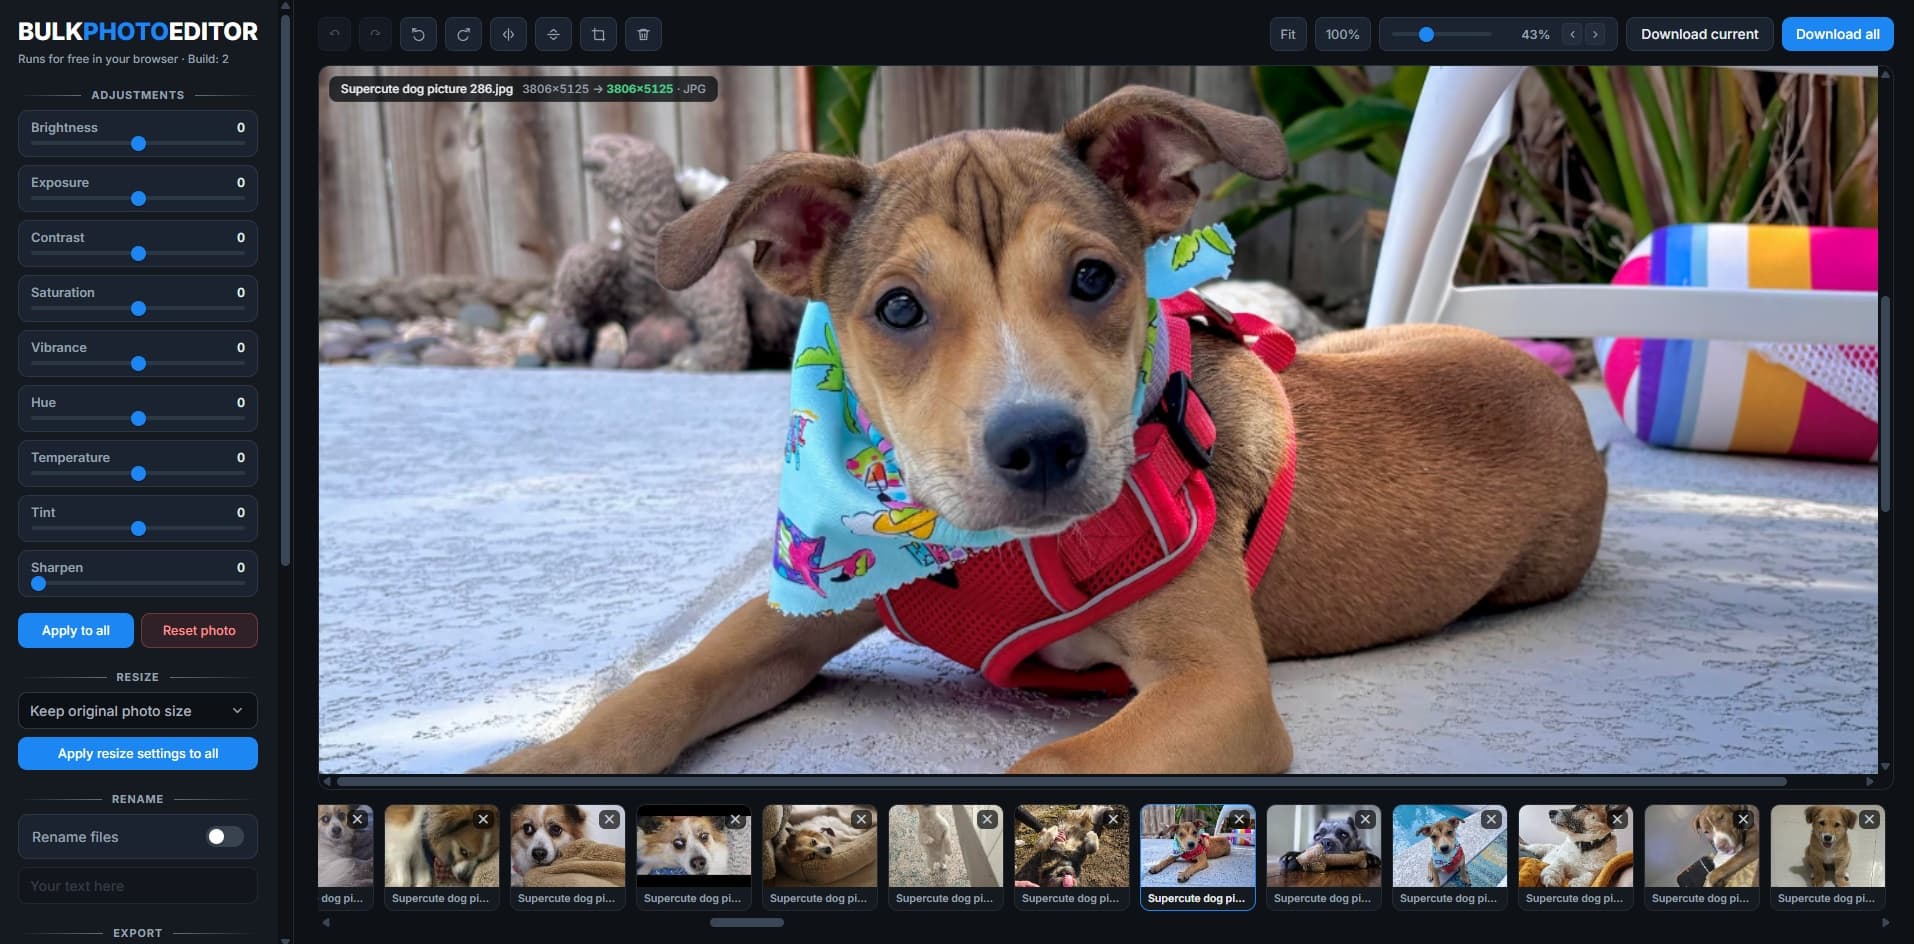Open the Keep original photo size dropdown
1914x944 pixels.
pos(138,711)
